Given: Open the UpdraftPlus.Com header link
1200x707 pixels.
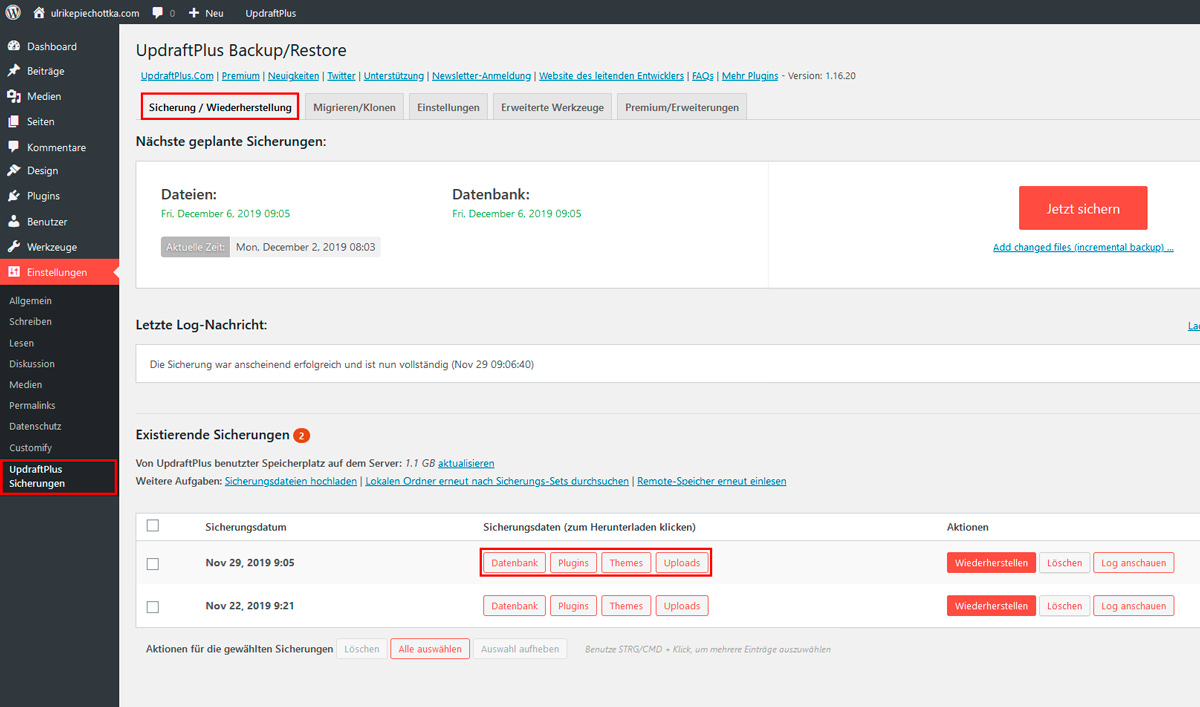Looking at the screenshot, I should [x=178, y=76].
